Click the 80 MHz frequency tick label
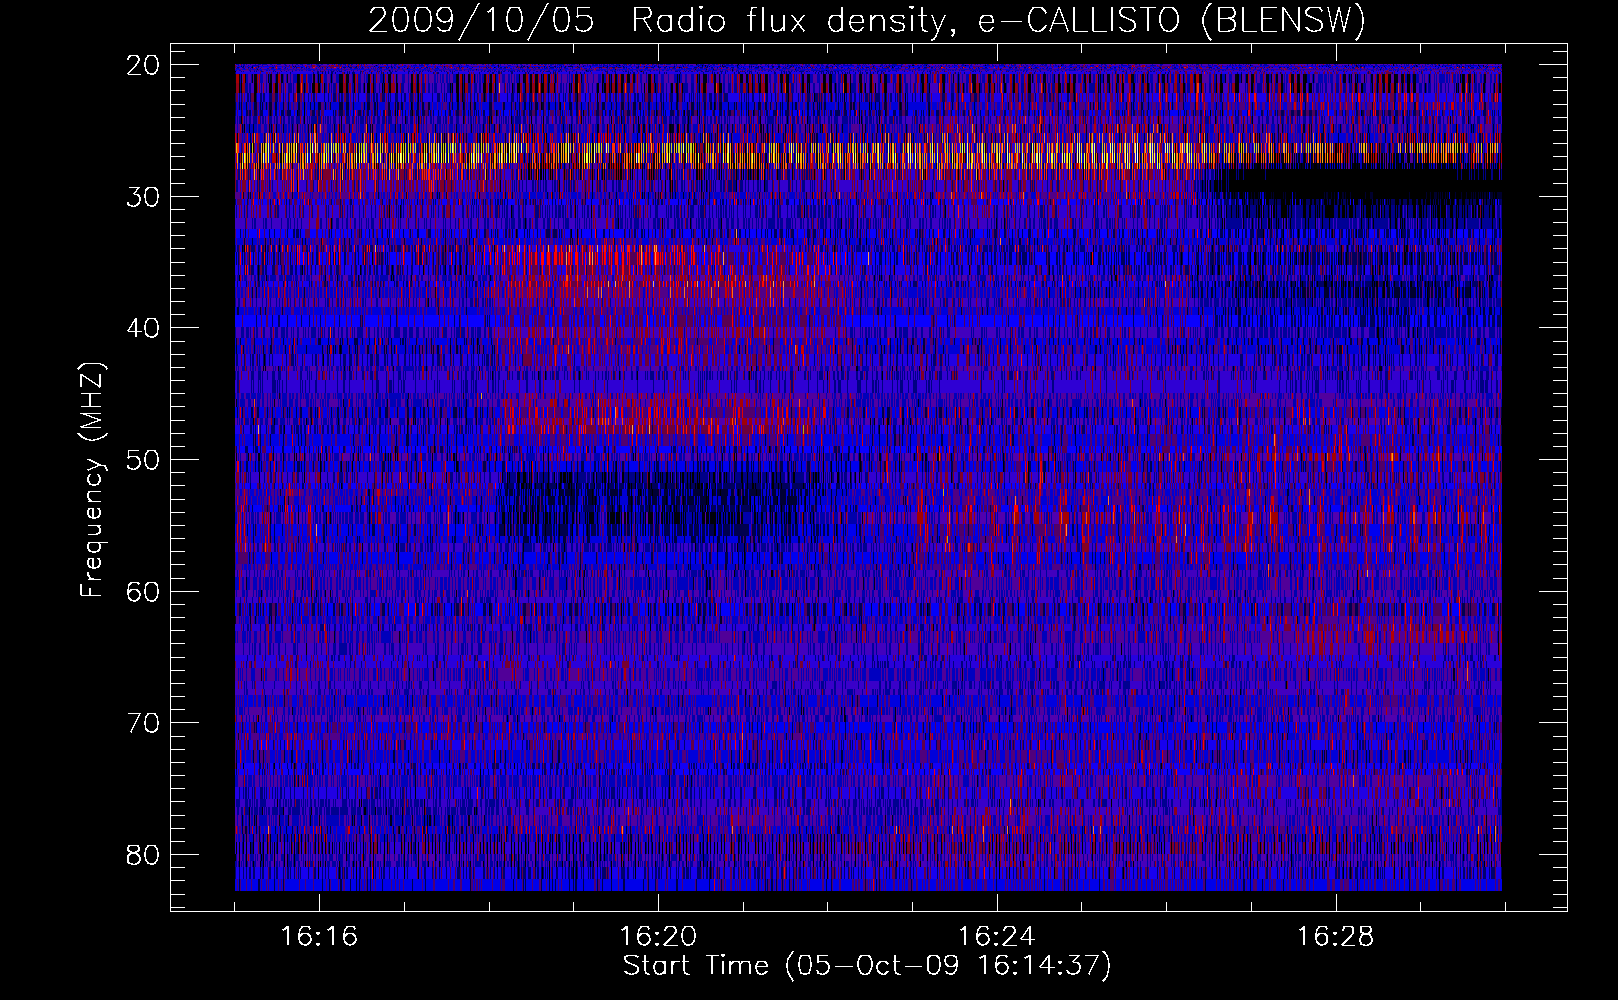This screenshot has width=1618, height=1000. (x=143, y=855)
